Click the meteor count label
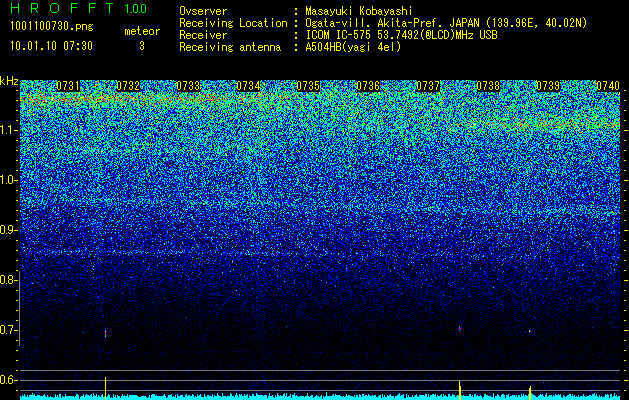Screen dimensions: 629x400 click(142, 31)
